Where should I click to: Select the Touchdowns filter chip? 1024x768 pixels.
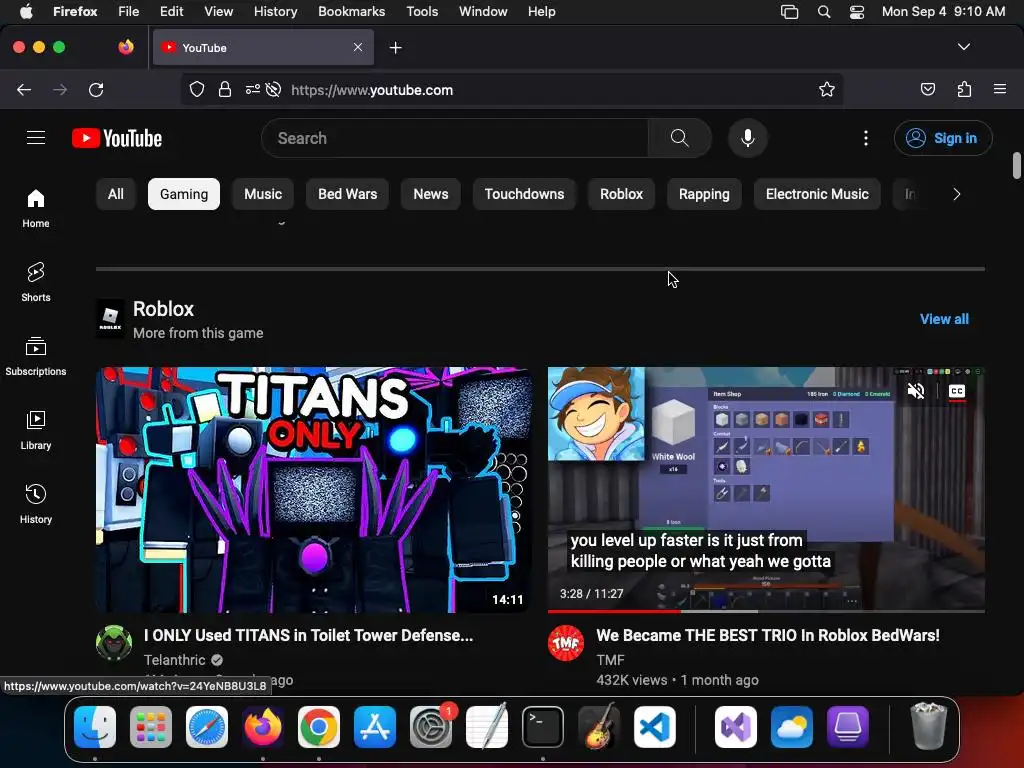[x=524, y=194]
